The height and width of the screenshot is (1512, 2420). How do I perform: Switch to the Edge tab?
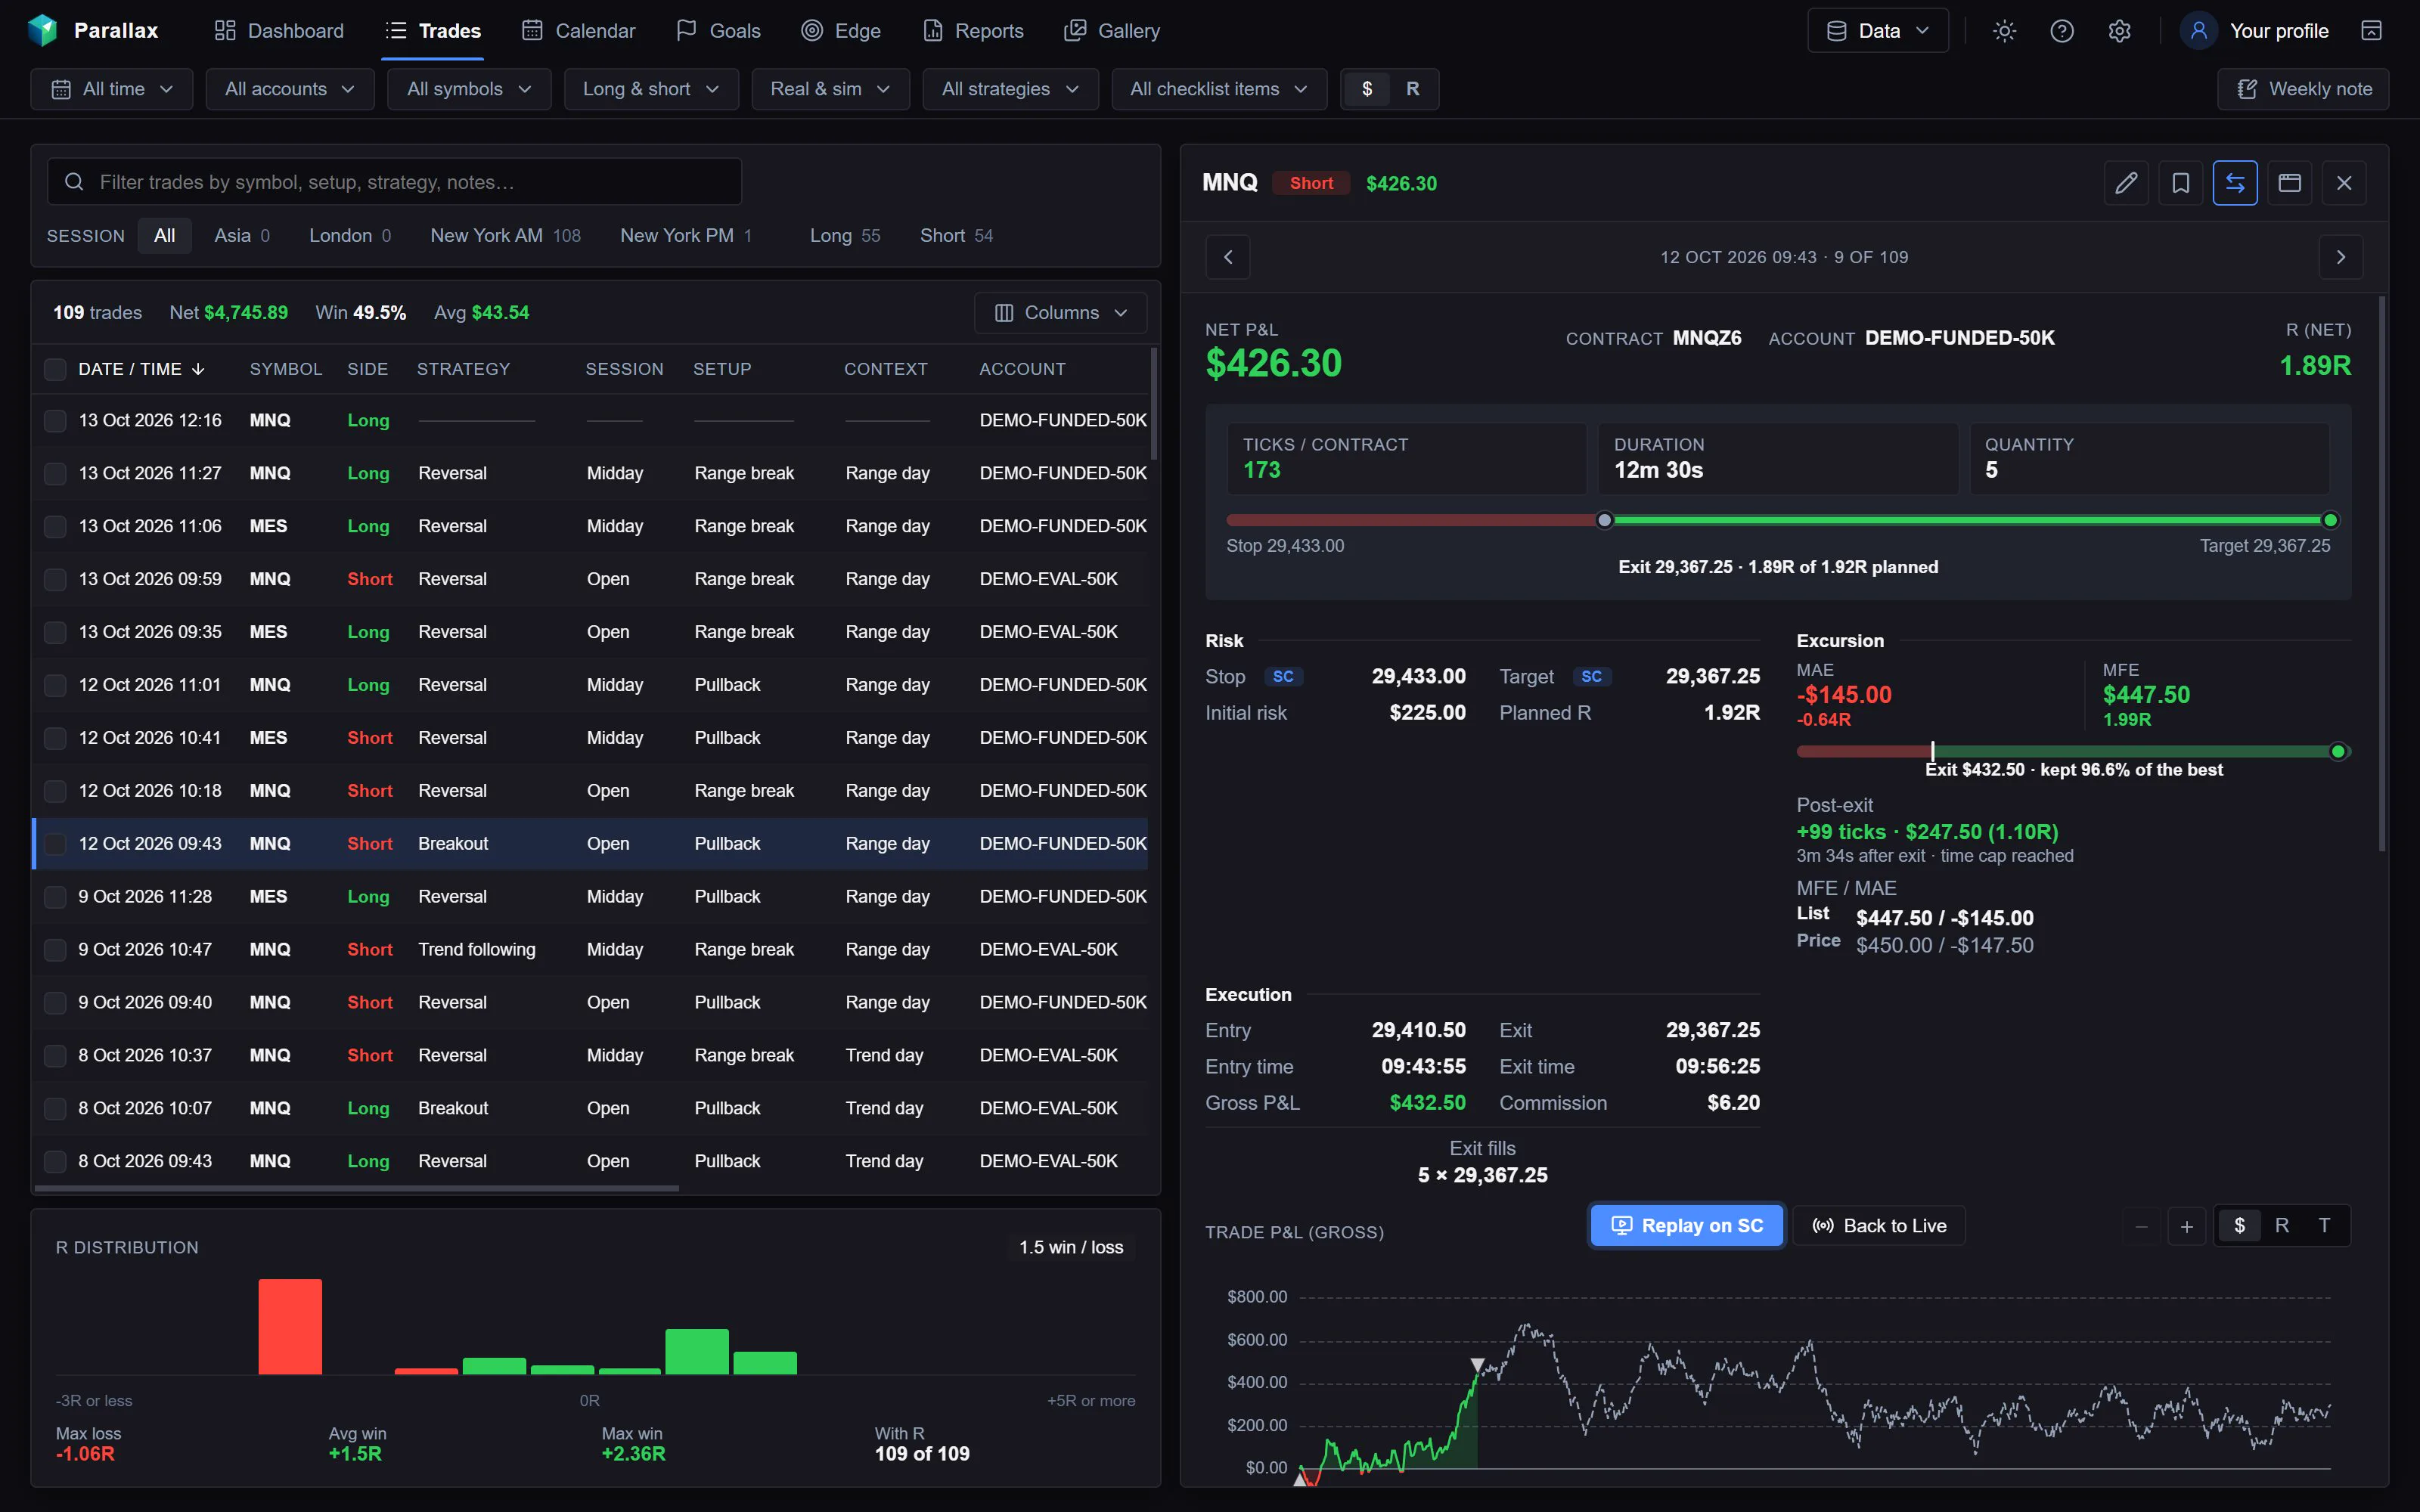click(841, 31)
